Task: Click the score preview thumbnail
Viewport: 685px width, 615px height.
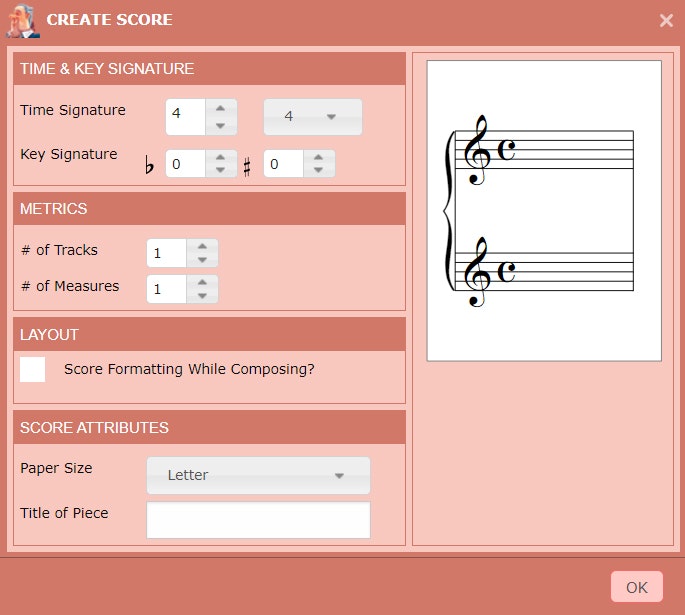Action: 544,211
